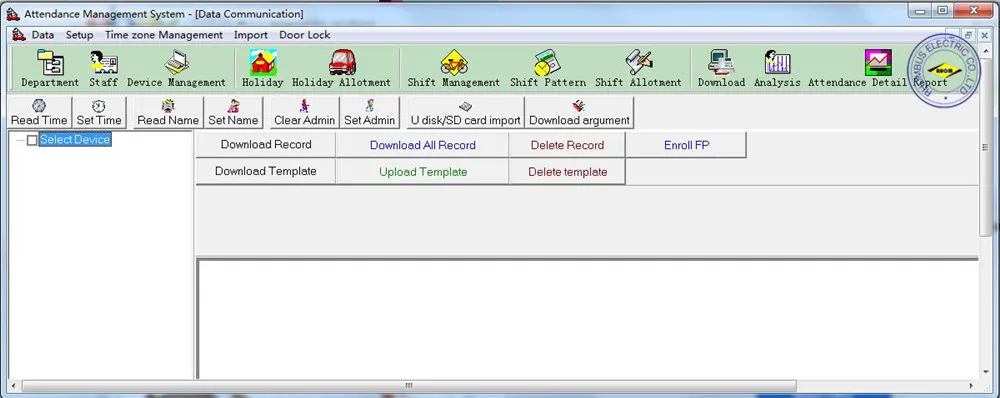Click the Download Template button
Viewport: 1000px width, 398px height.
[x=266, y=172]
